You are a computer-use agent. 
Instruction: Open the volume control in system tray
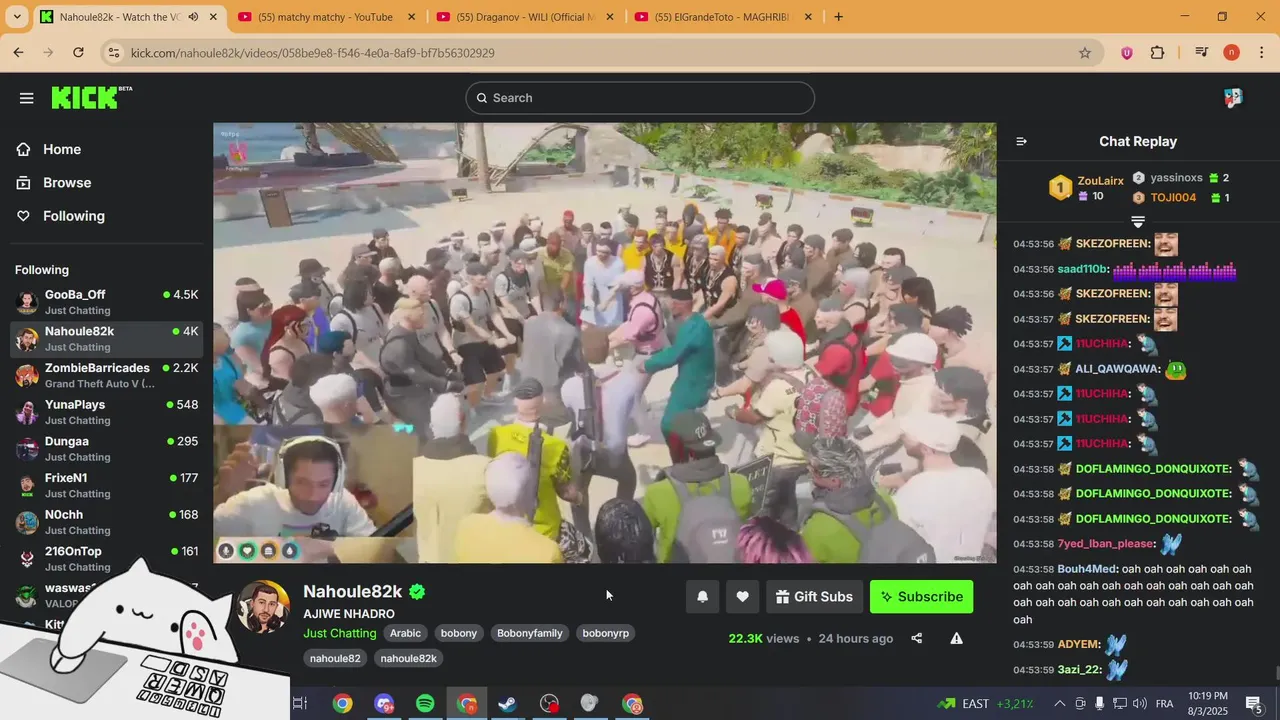click(1141, 704)
